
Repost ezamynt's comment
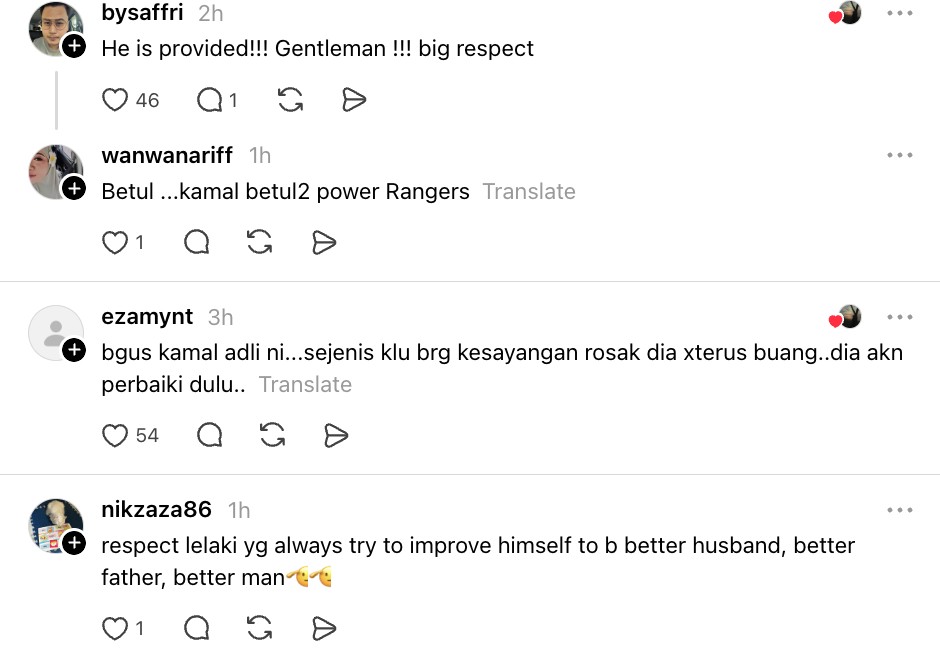point(272,436)
